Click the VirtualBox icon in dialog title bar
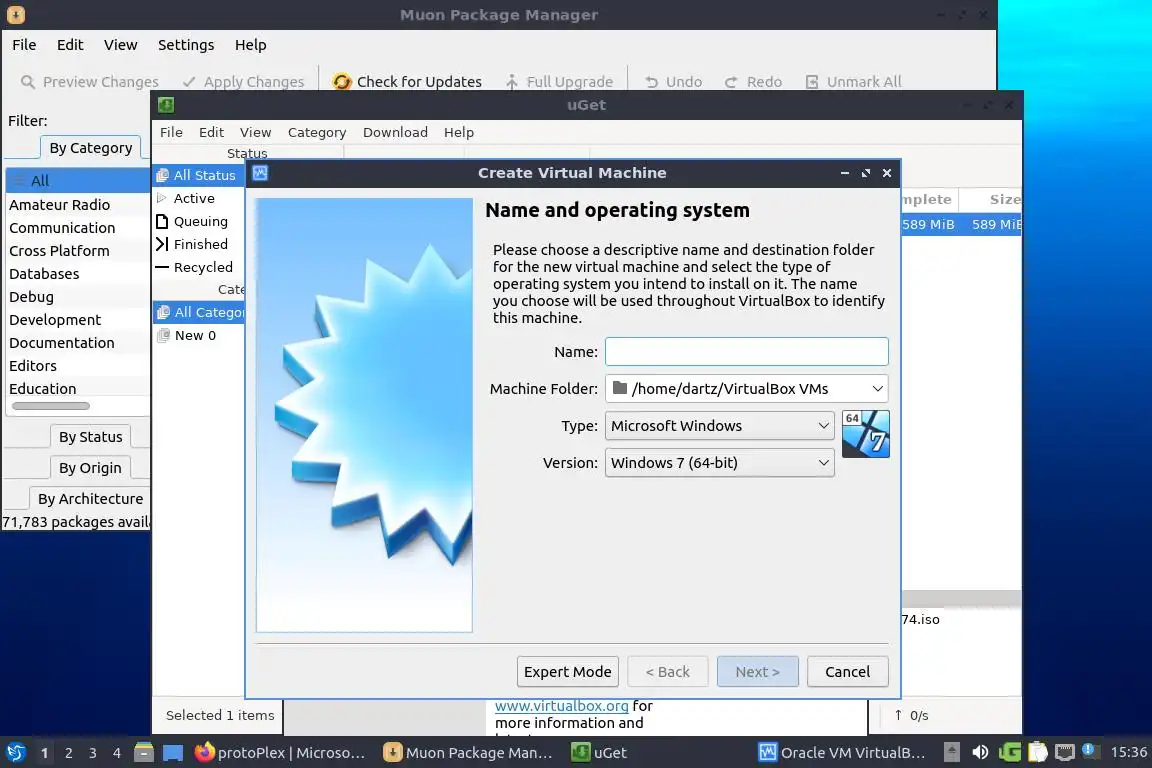1152x768 pixels. click(x=260, y=173)
